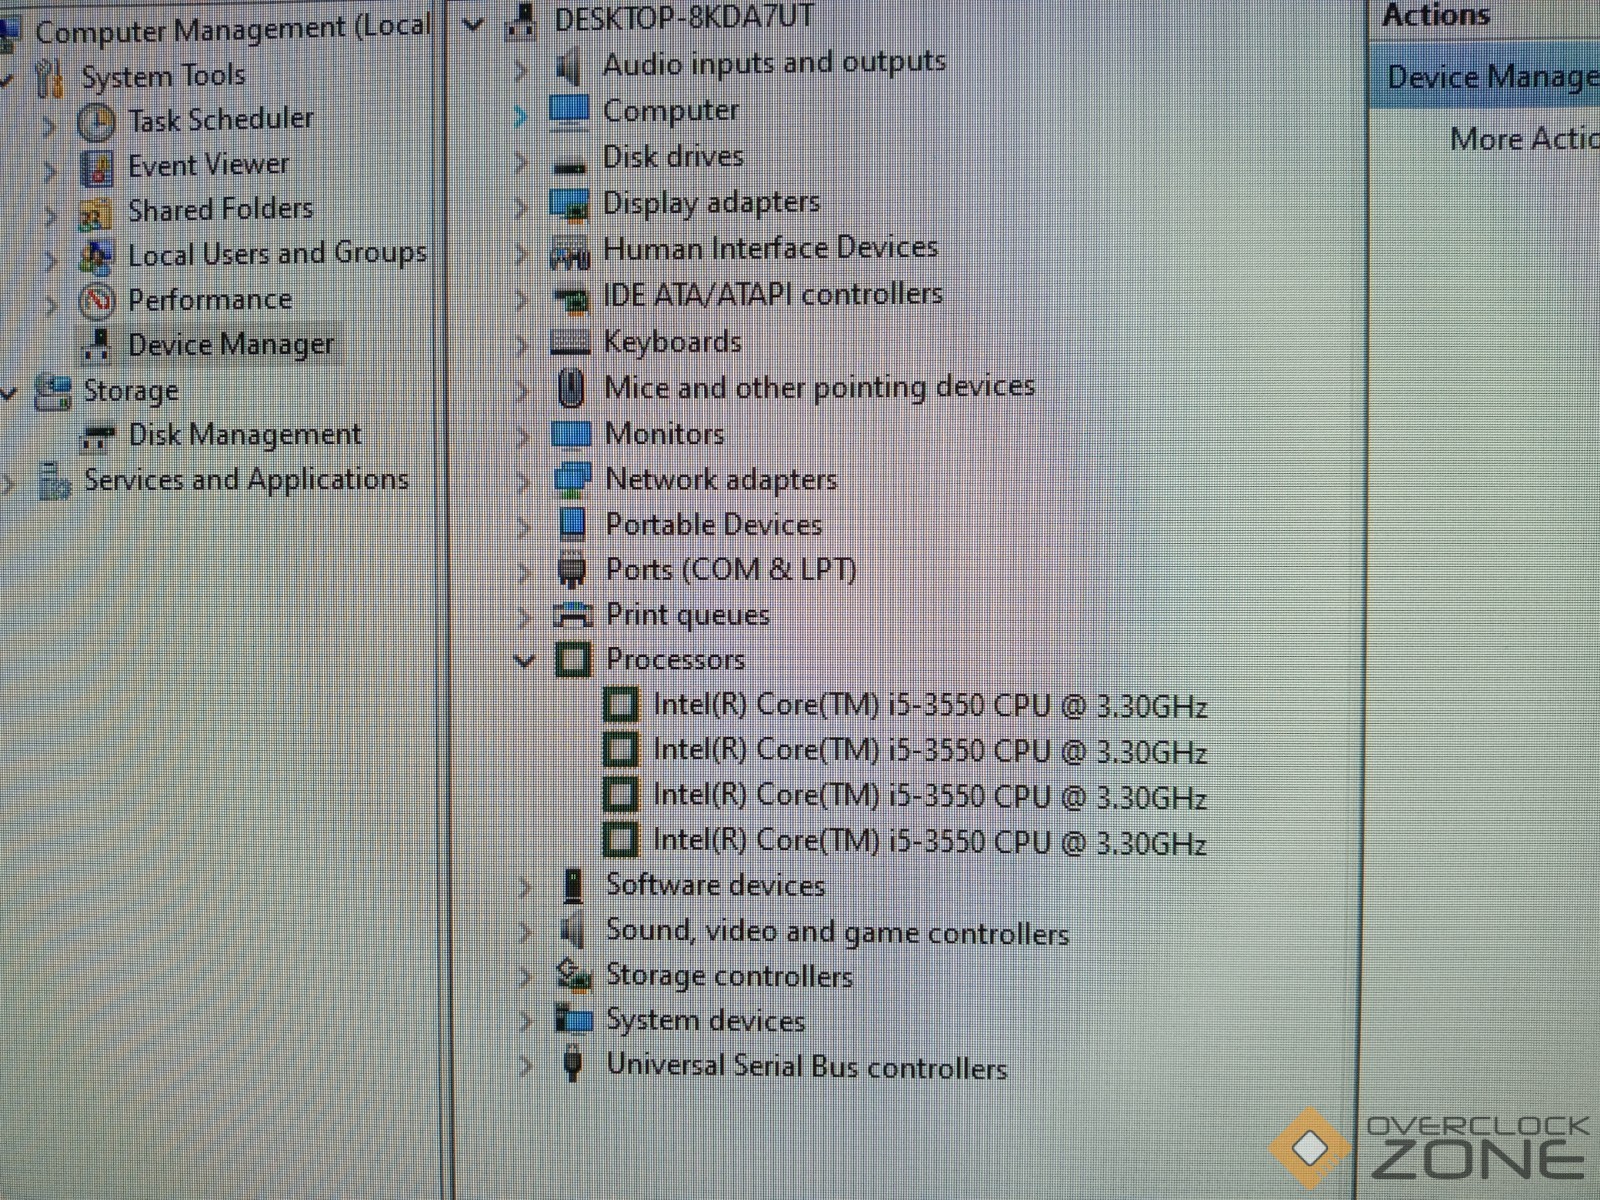Viewport: 1600px width, 1200px height.
Task: Click the Task Scheduler clock icon
Action: [x=96, y=123]
